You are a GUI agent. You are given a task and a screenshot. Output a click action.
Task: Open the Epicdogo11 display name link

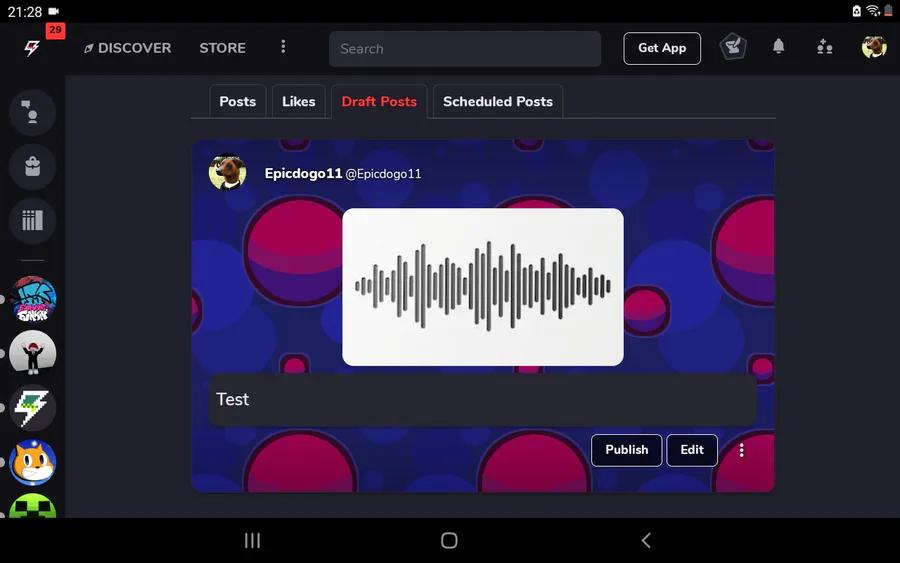pyautogui.click(x=303, y=173)
